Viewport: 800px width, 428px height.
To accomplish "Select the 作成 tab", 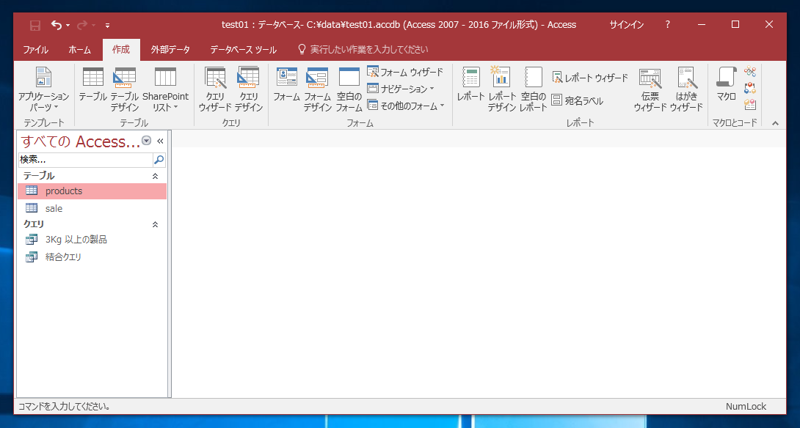I will [121, 49].
